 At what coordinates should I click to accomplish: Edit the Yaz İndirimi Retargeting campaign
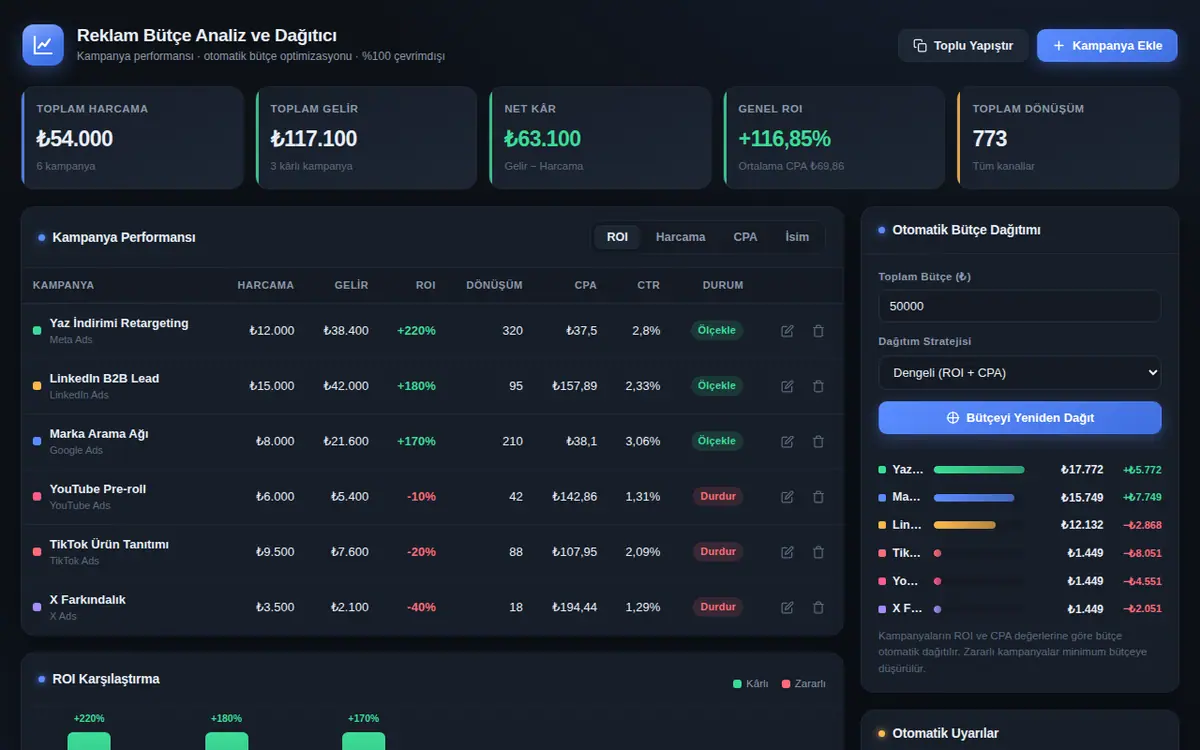pyautogui.click(x=787, y=331)
